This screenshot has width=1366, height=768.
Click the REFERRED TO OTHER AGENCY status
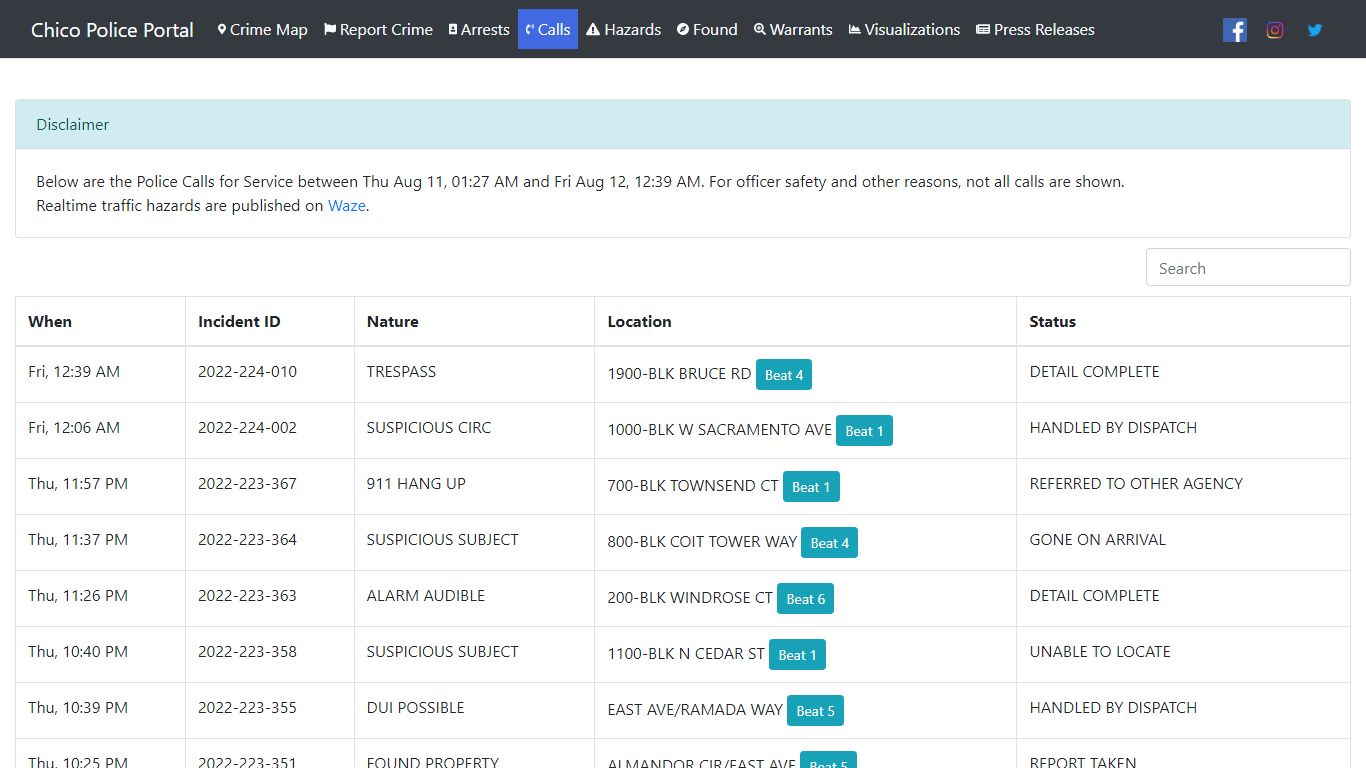[x=1136, y=484]
